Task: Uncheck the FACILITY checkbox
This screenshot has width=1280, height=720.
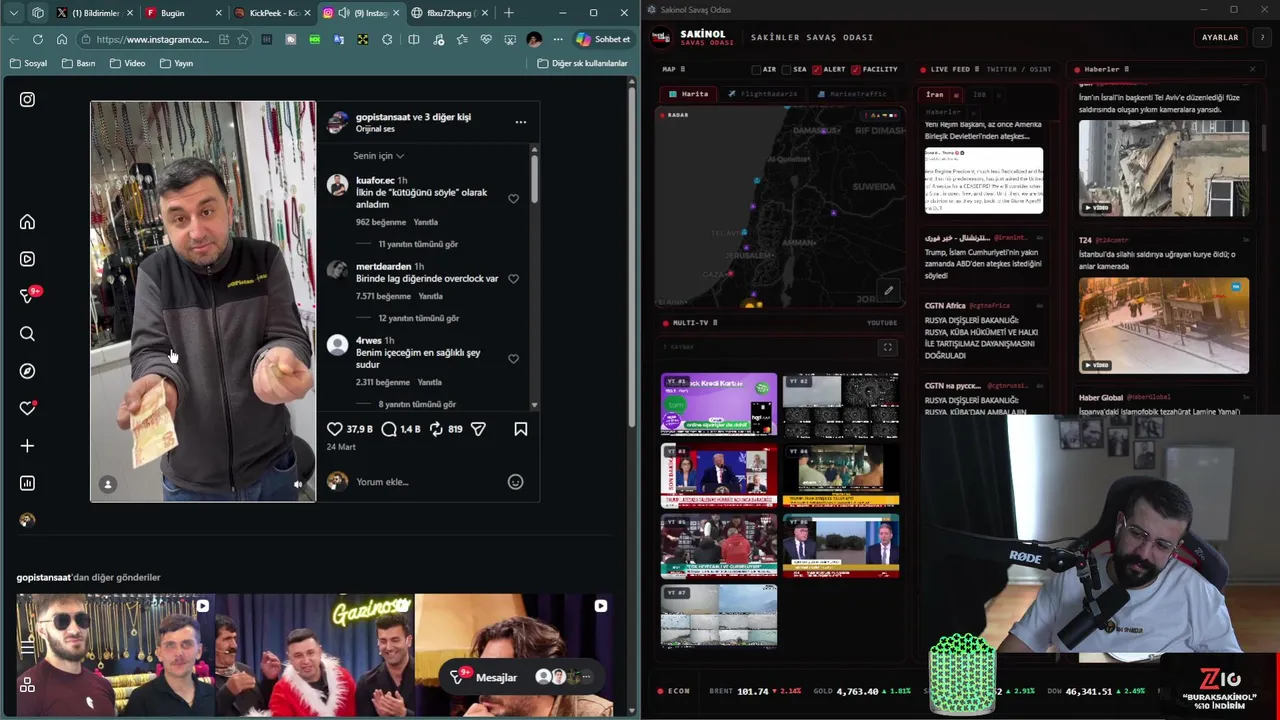Action: 856,70
